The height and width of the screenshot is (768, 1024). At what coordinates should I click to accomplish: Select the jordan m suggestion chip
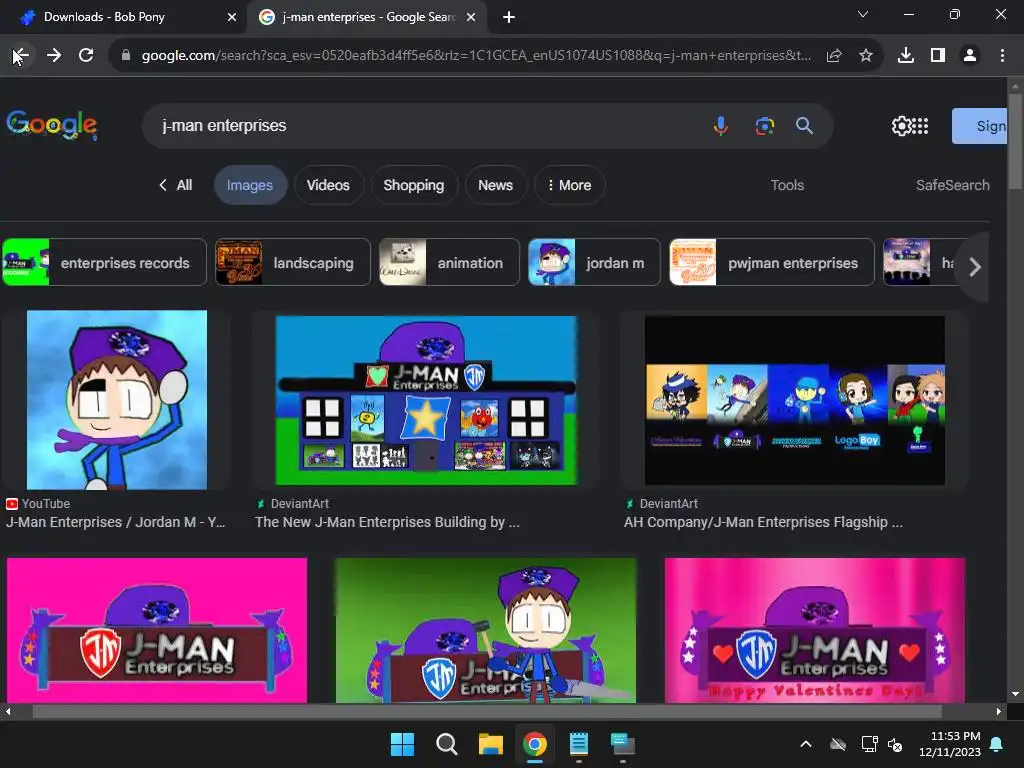[x=594, y=263]
